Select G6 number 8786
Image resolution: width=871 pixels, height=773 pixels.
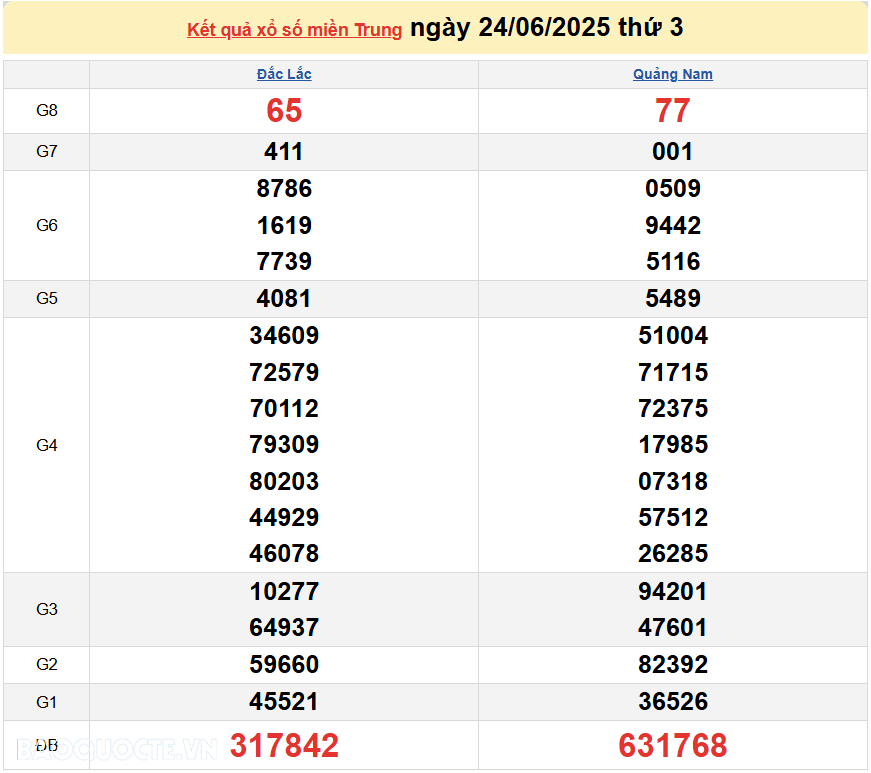point(284,189)
